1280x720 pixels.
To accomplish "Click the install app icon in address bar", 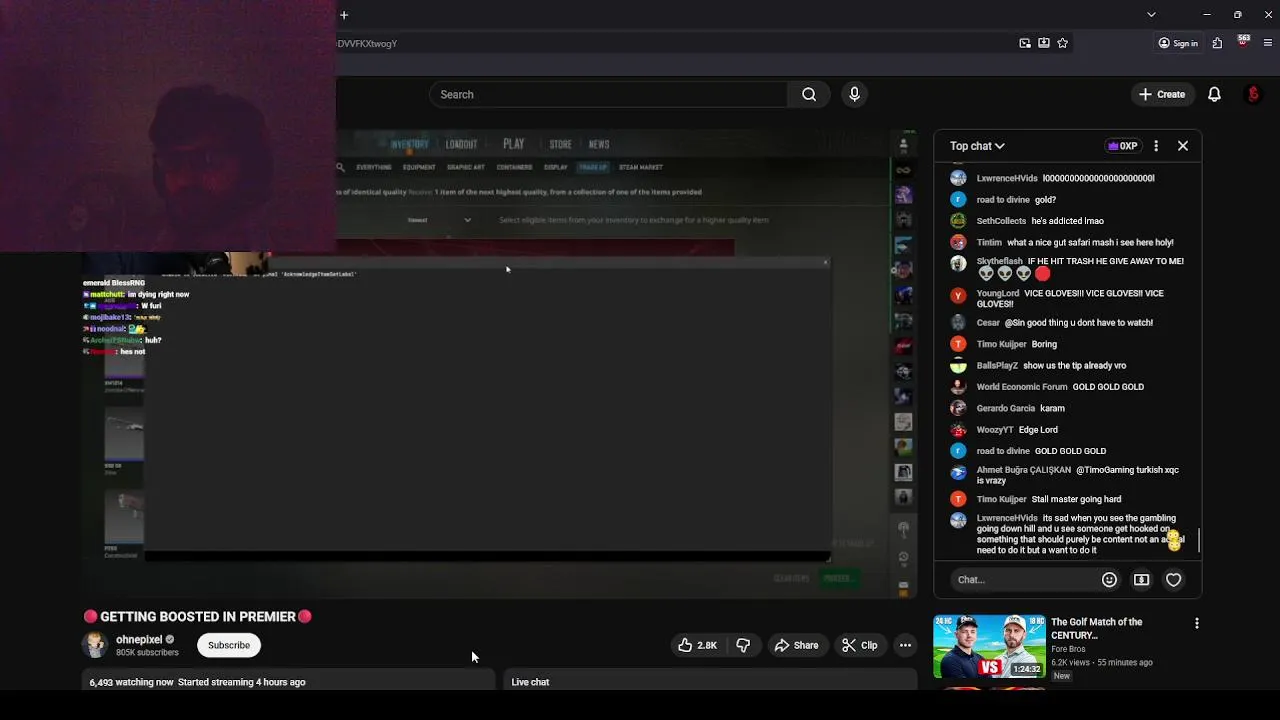I will [x=1044, y=43].
